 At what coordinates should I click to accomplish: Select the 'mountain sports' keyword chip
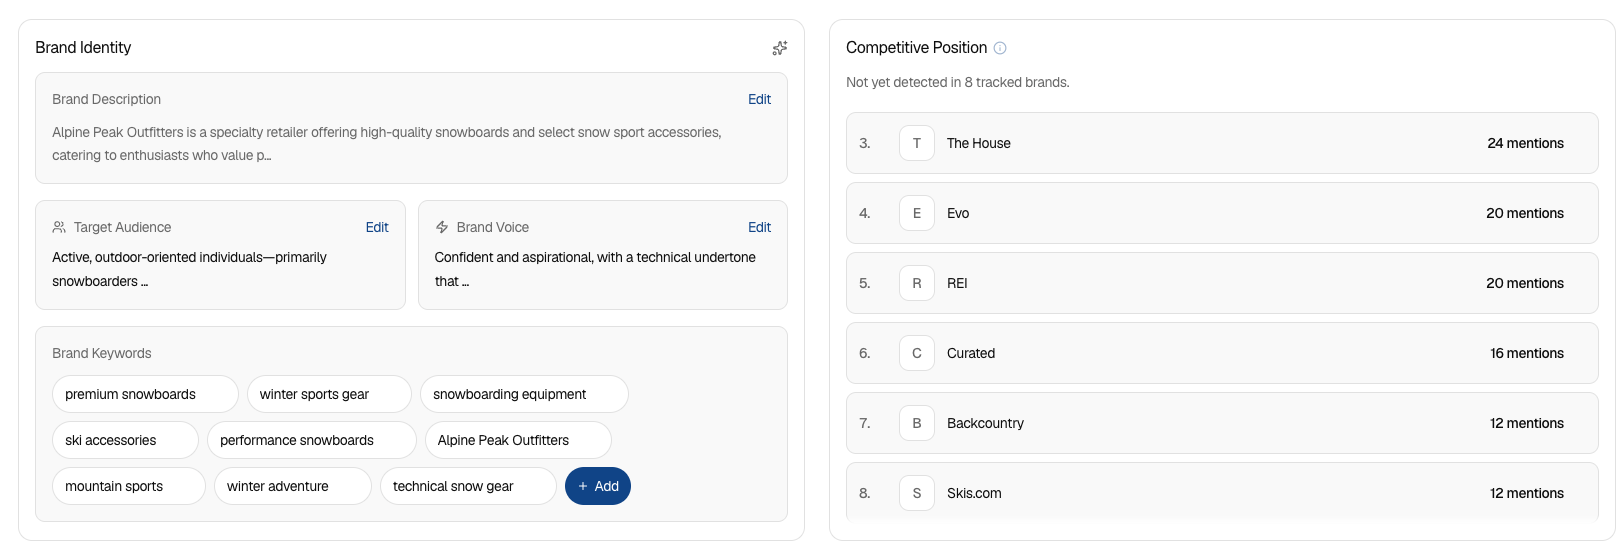(129, 486)
